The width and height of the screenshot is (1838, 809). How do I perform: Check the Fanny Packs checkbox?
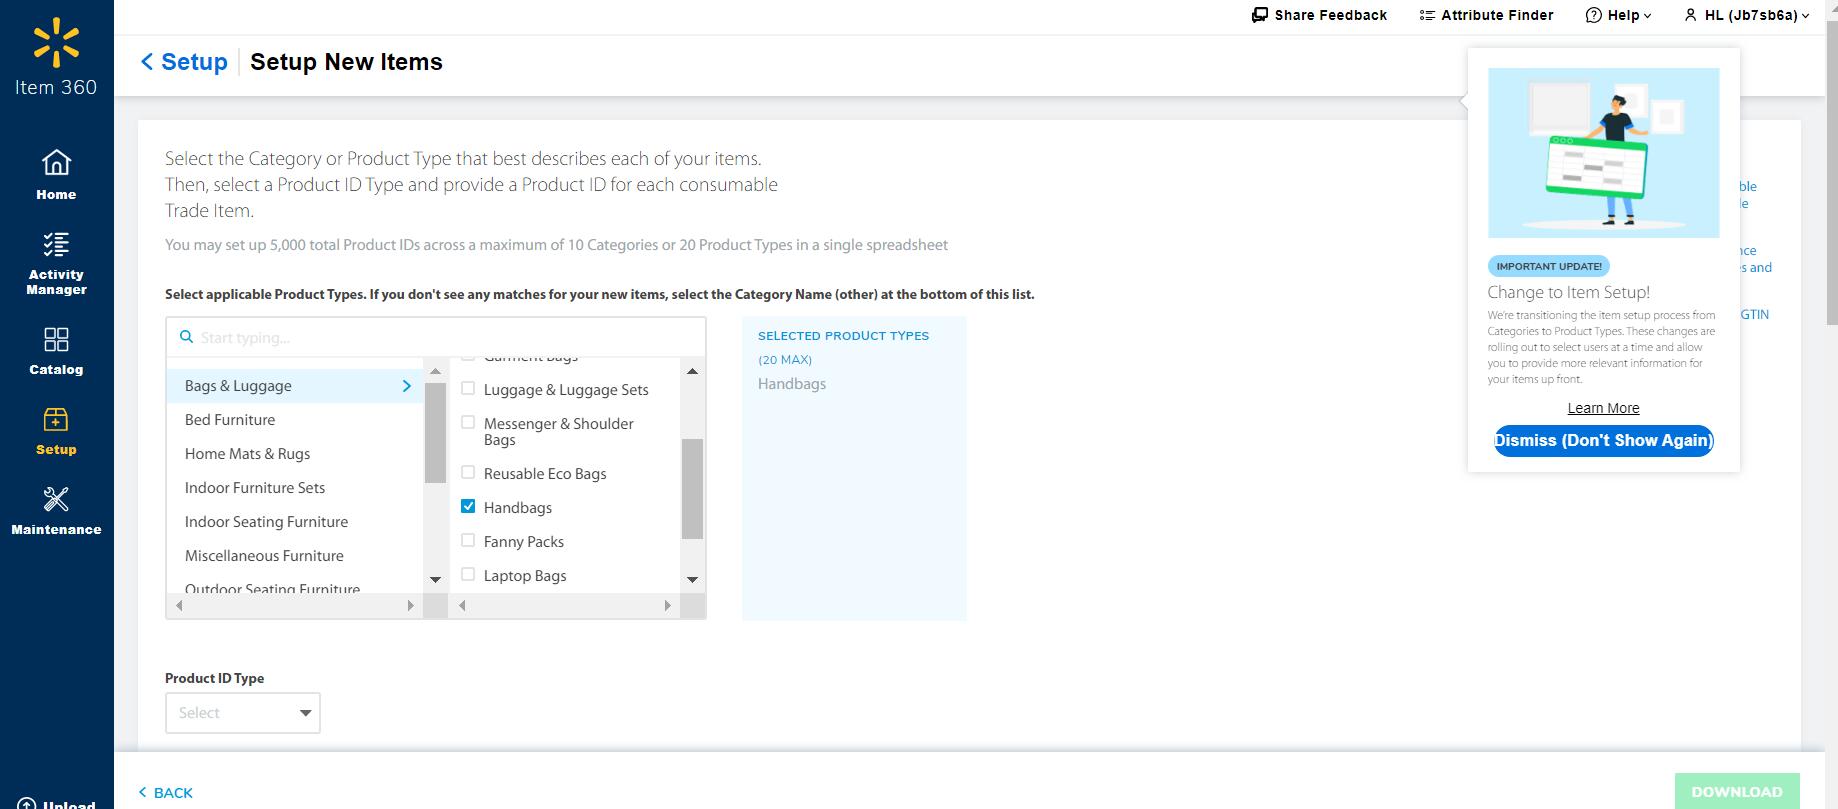(468, 540)
